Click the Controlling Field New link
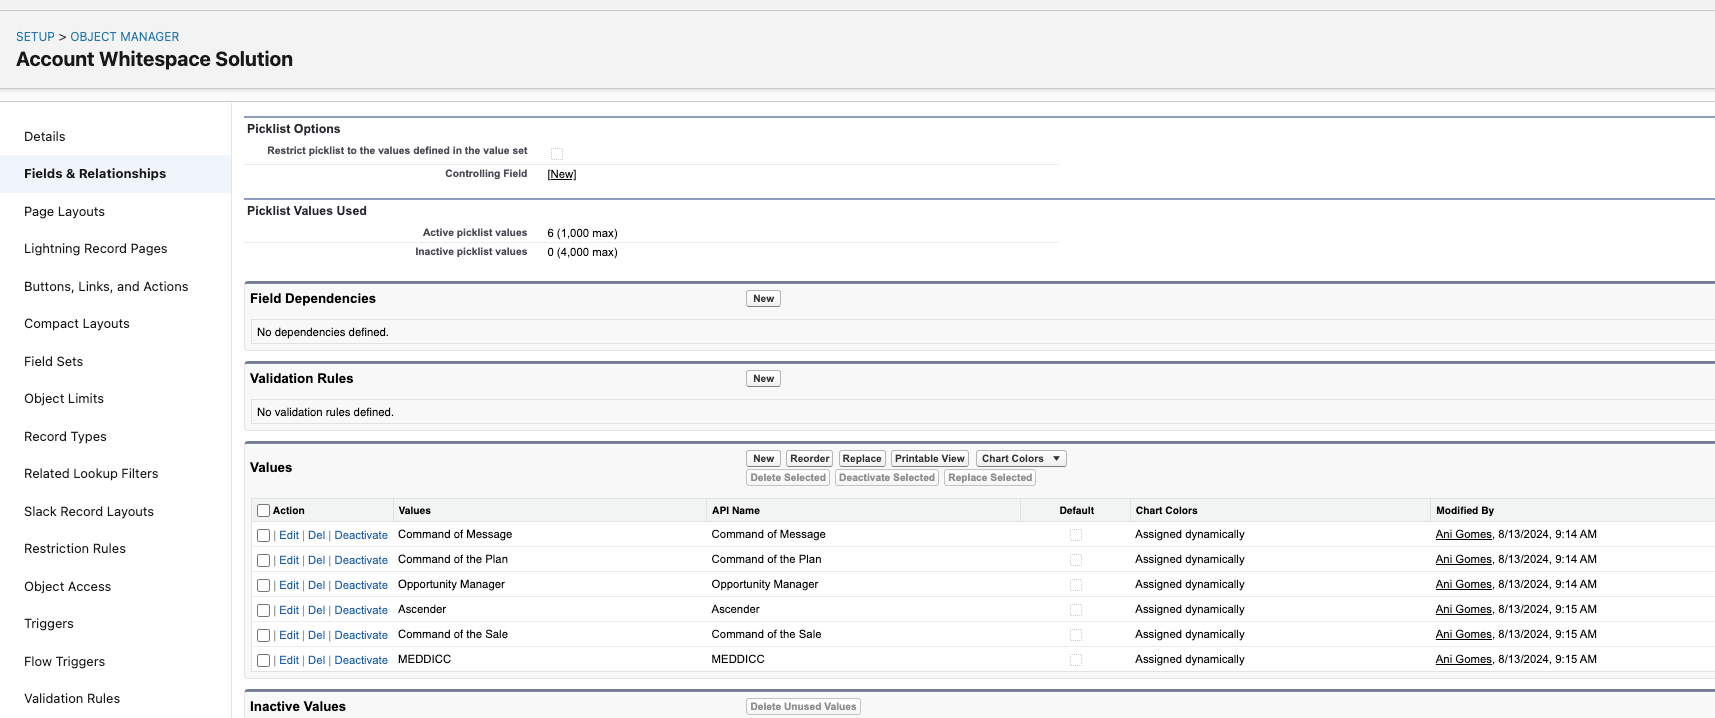Viewport: 1715px width, 718px height. (x=561, y=175)
